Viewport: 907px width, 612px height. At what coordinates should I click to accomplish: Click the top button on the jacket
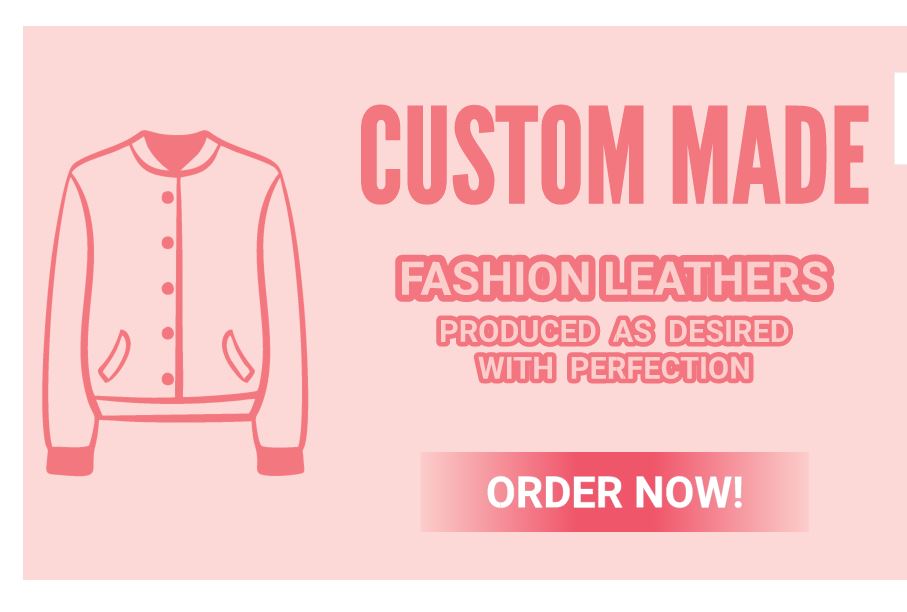(168, 197)
